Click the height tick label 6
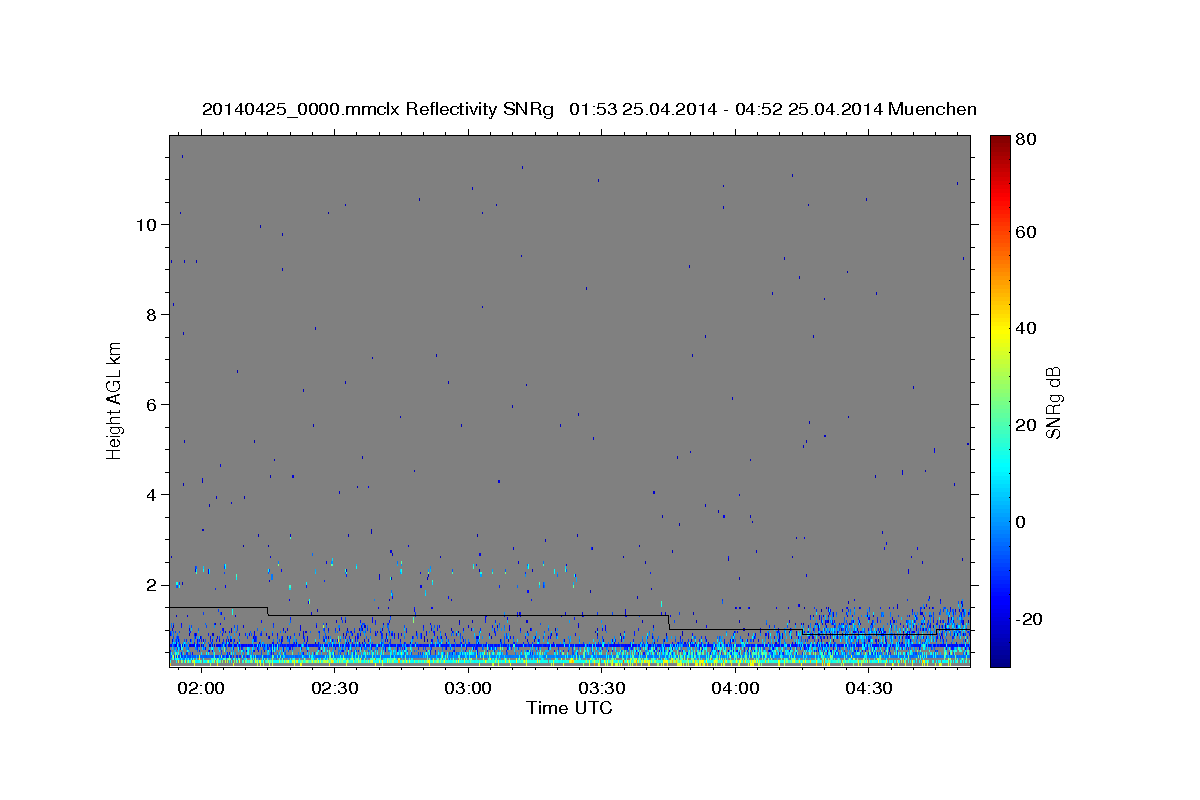The height and width of the screenshot is (800, 1200). coord(151,404)
